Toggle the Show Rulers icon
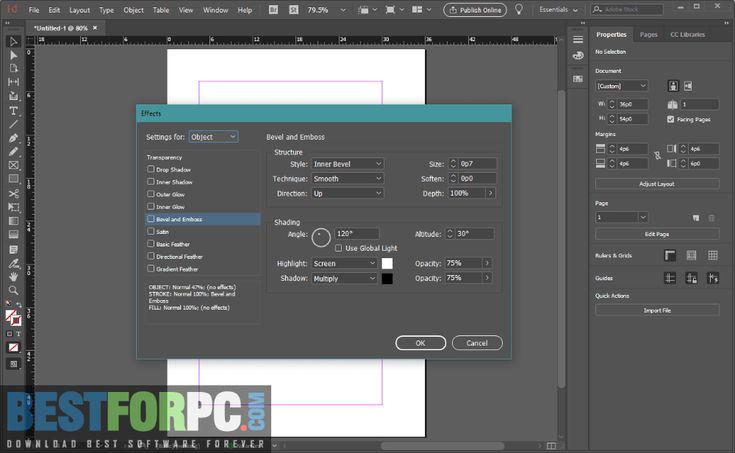735x453 pixels. coord(670,255)
